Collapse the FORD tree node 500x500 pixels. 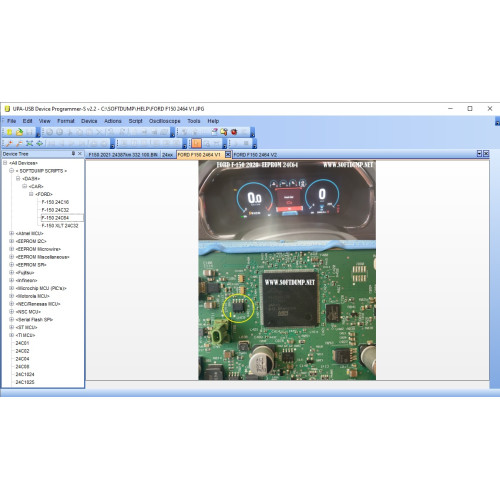[x=31, y=194]
